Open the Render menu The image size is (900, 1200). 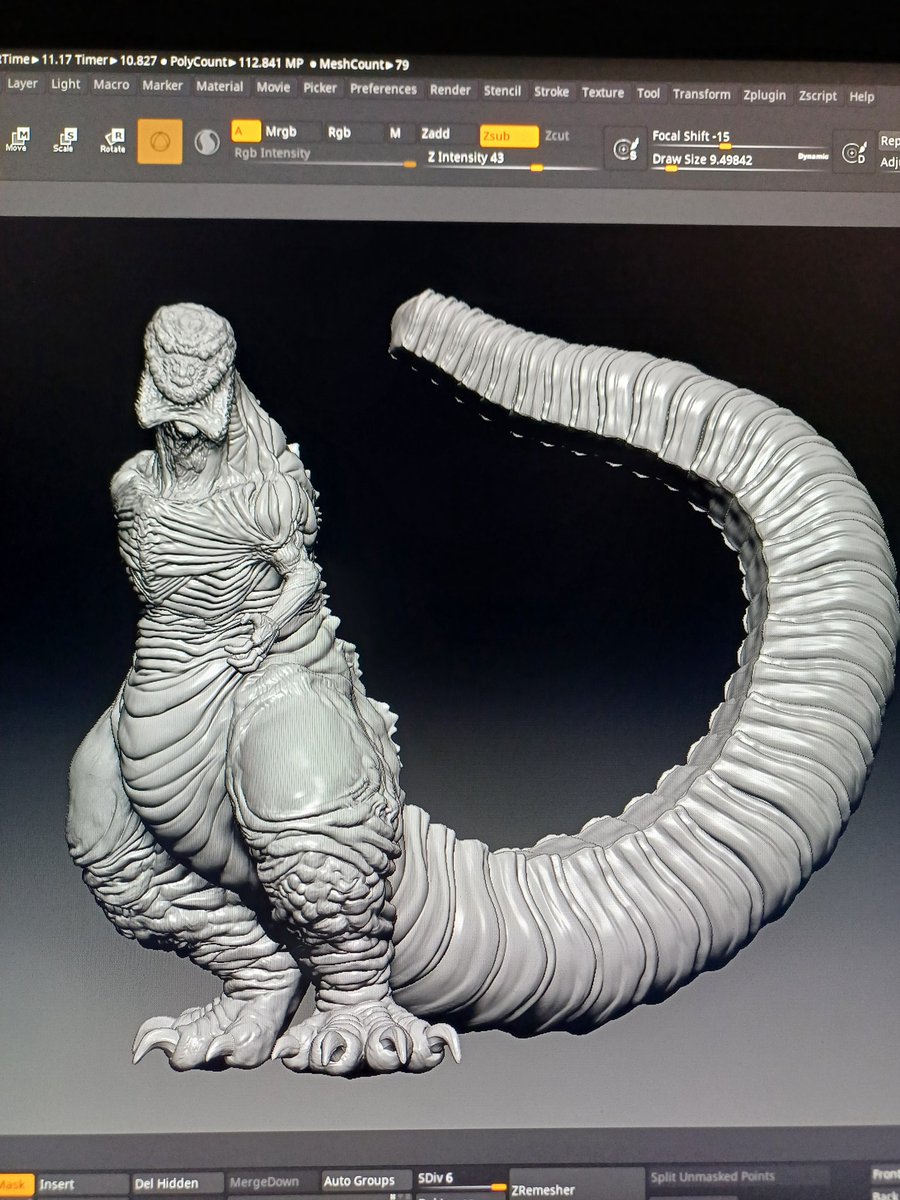tap(450, 90)
